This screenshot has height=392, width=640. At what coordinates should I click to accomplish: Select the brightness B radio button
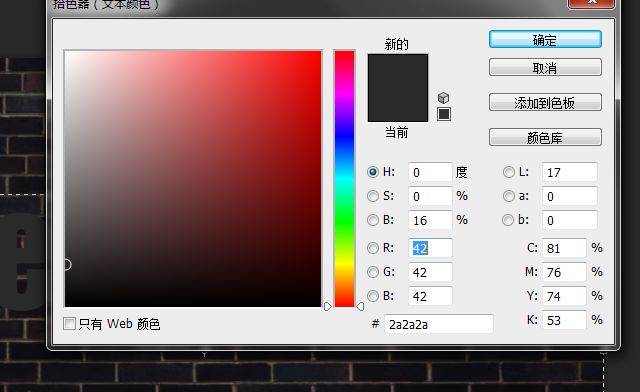[x=373, y=220]
